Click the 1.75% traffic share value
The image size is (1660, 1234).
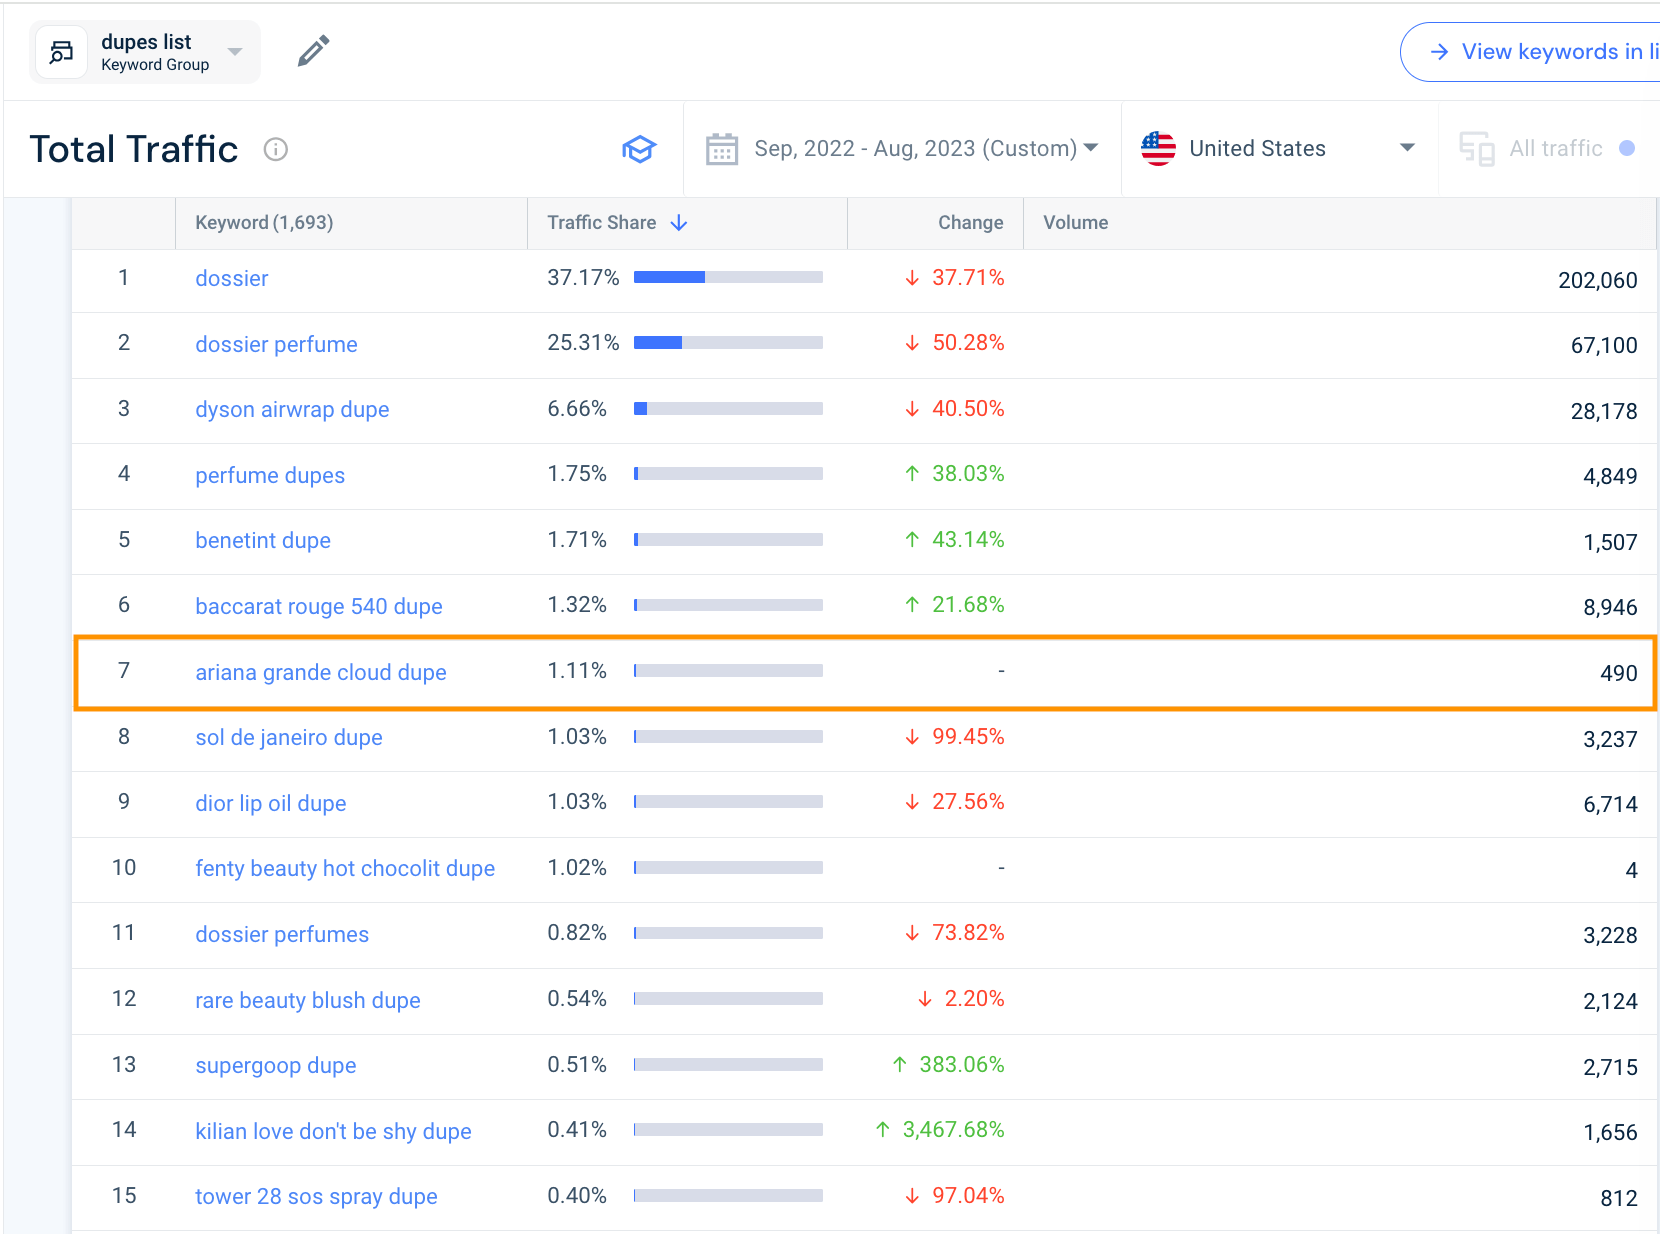[577, 474]
